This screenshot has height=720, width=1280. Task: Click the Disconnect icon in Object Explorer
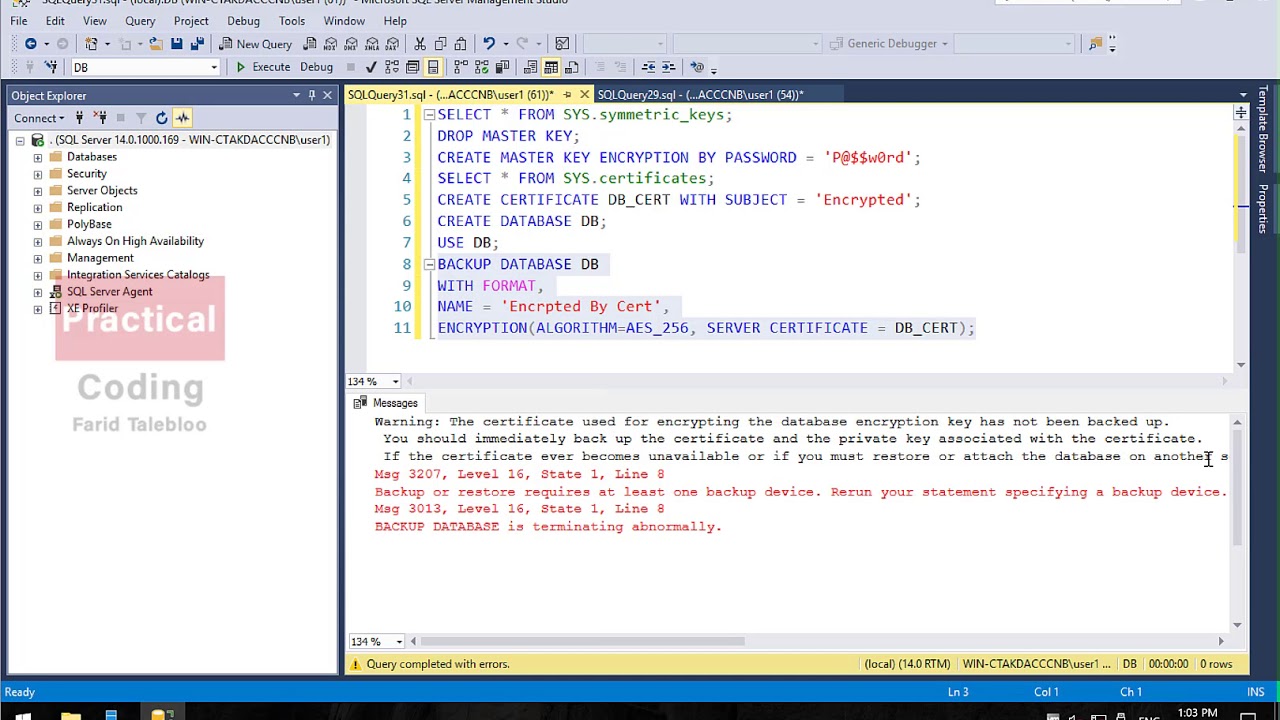tap(98, 118)
